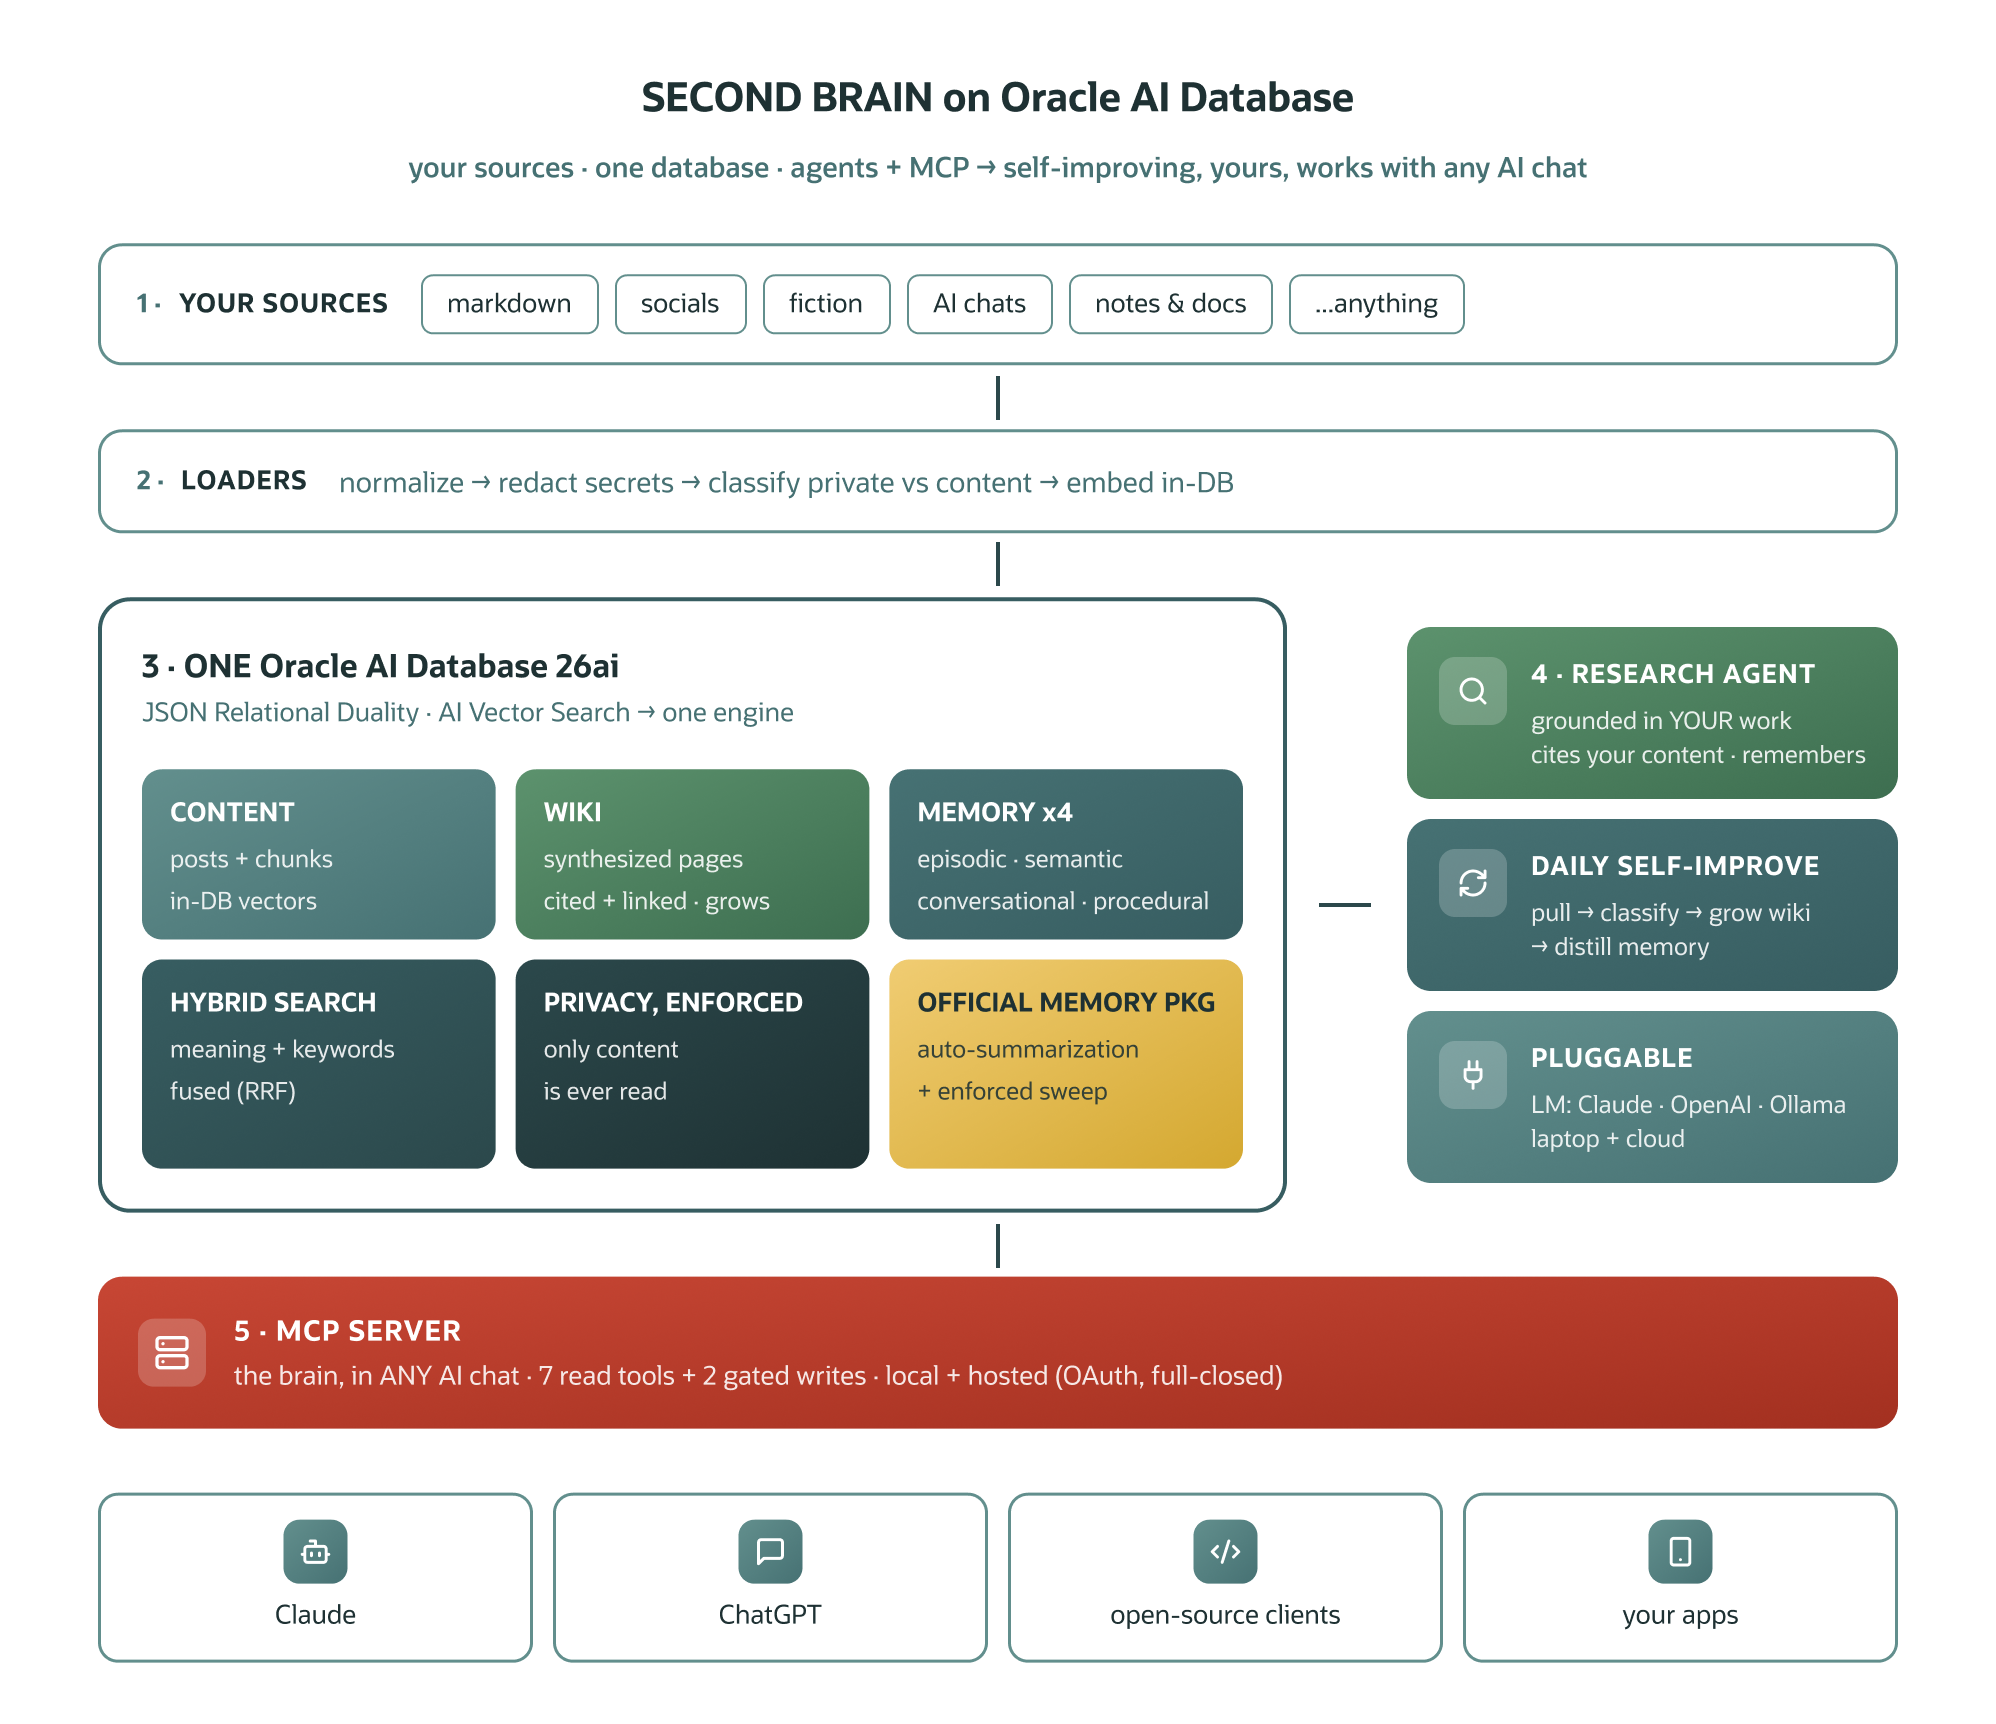The image size is (1996, 1724).
Task: Open the WIKI card
Action: click(x=692, y=854)
